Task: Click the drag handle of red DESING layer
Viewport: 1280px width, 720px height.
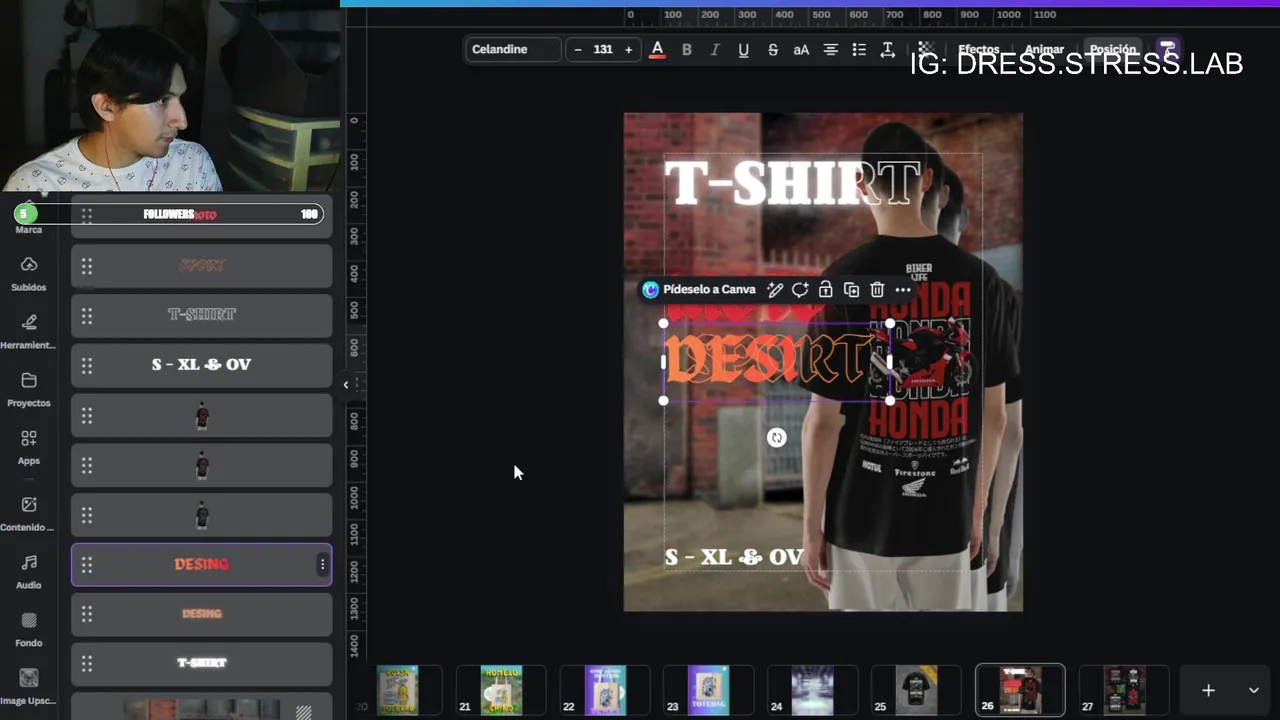Action: click(87, 564)
